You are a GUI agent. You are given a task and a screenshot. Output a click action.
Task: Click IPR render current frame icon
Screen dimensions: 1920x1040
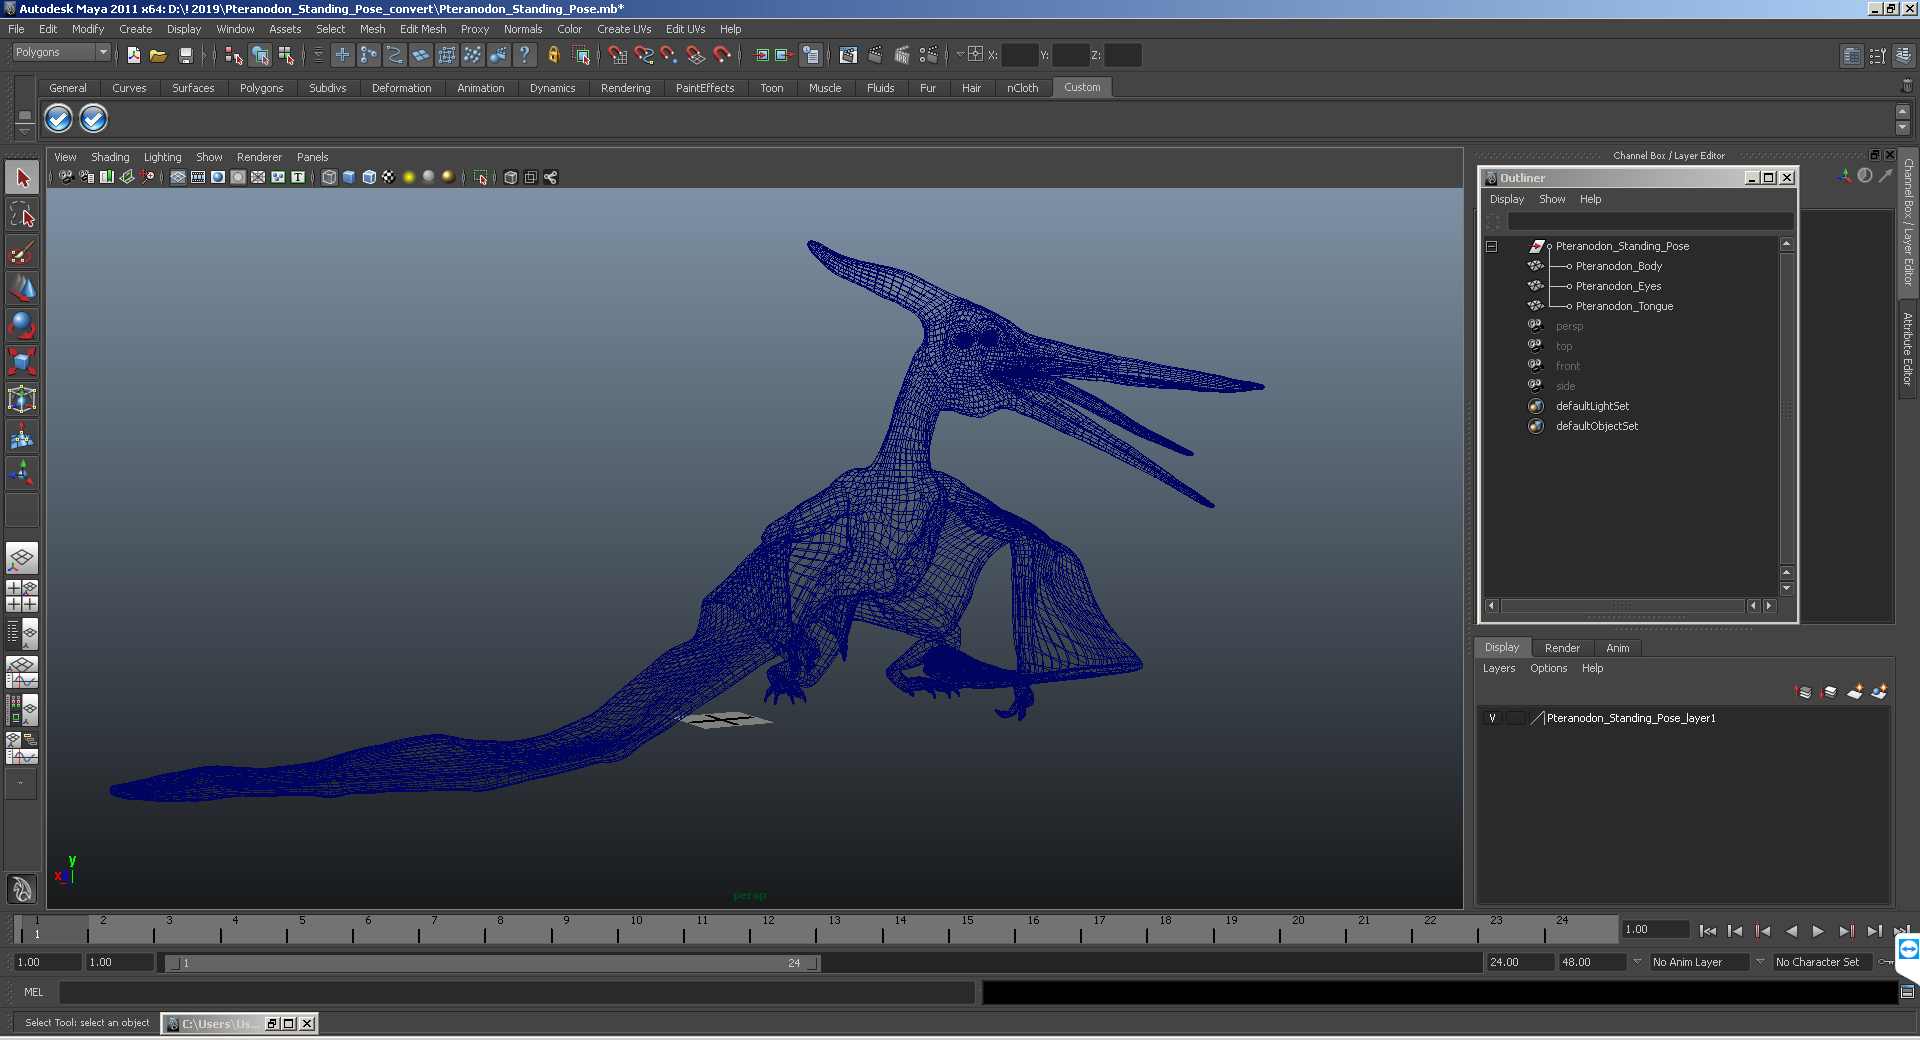[901, 55]
